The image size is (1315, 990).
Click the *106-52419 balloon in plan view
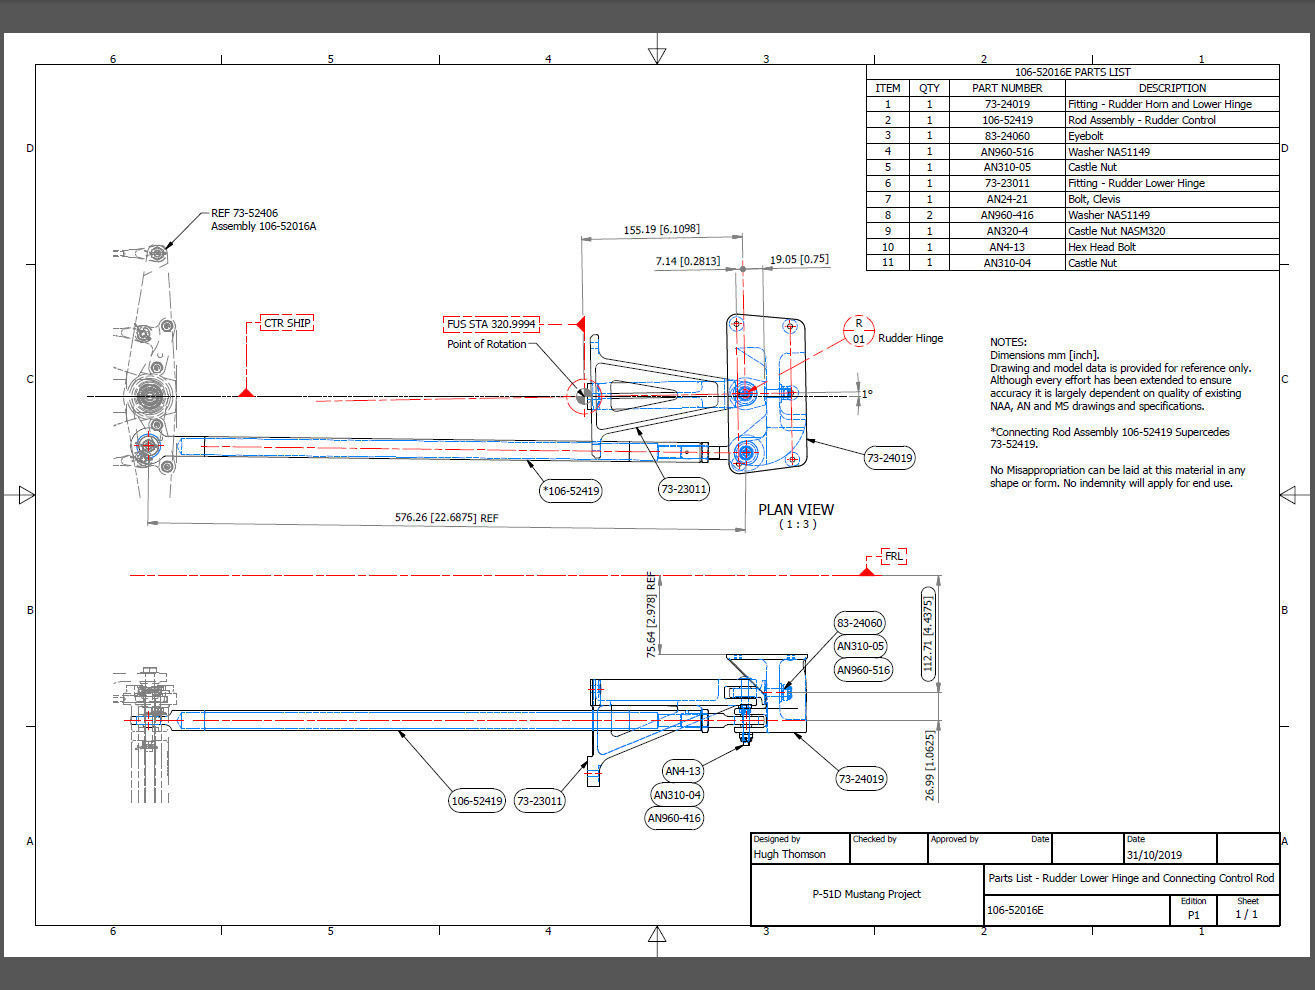[x=571, y=491]
